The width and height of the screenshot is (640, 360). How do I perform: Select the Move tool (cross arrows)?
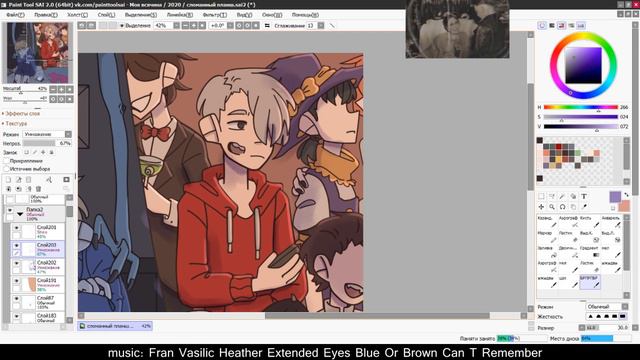coord(541,207)
